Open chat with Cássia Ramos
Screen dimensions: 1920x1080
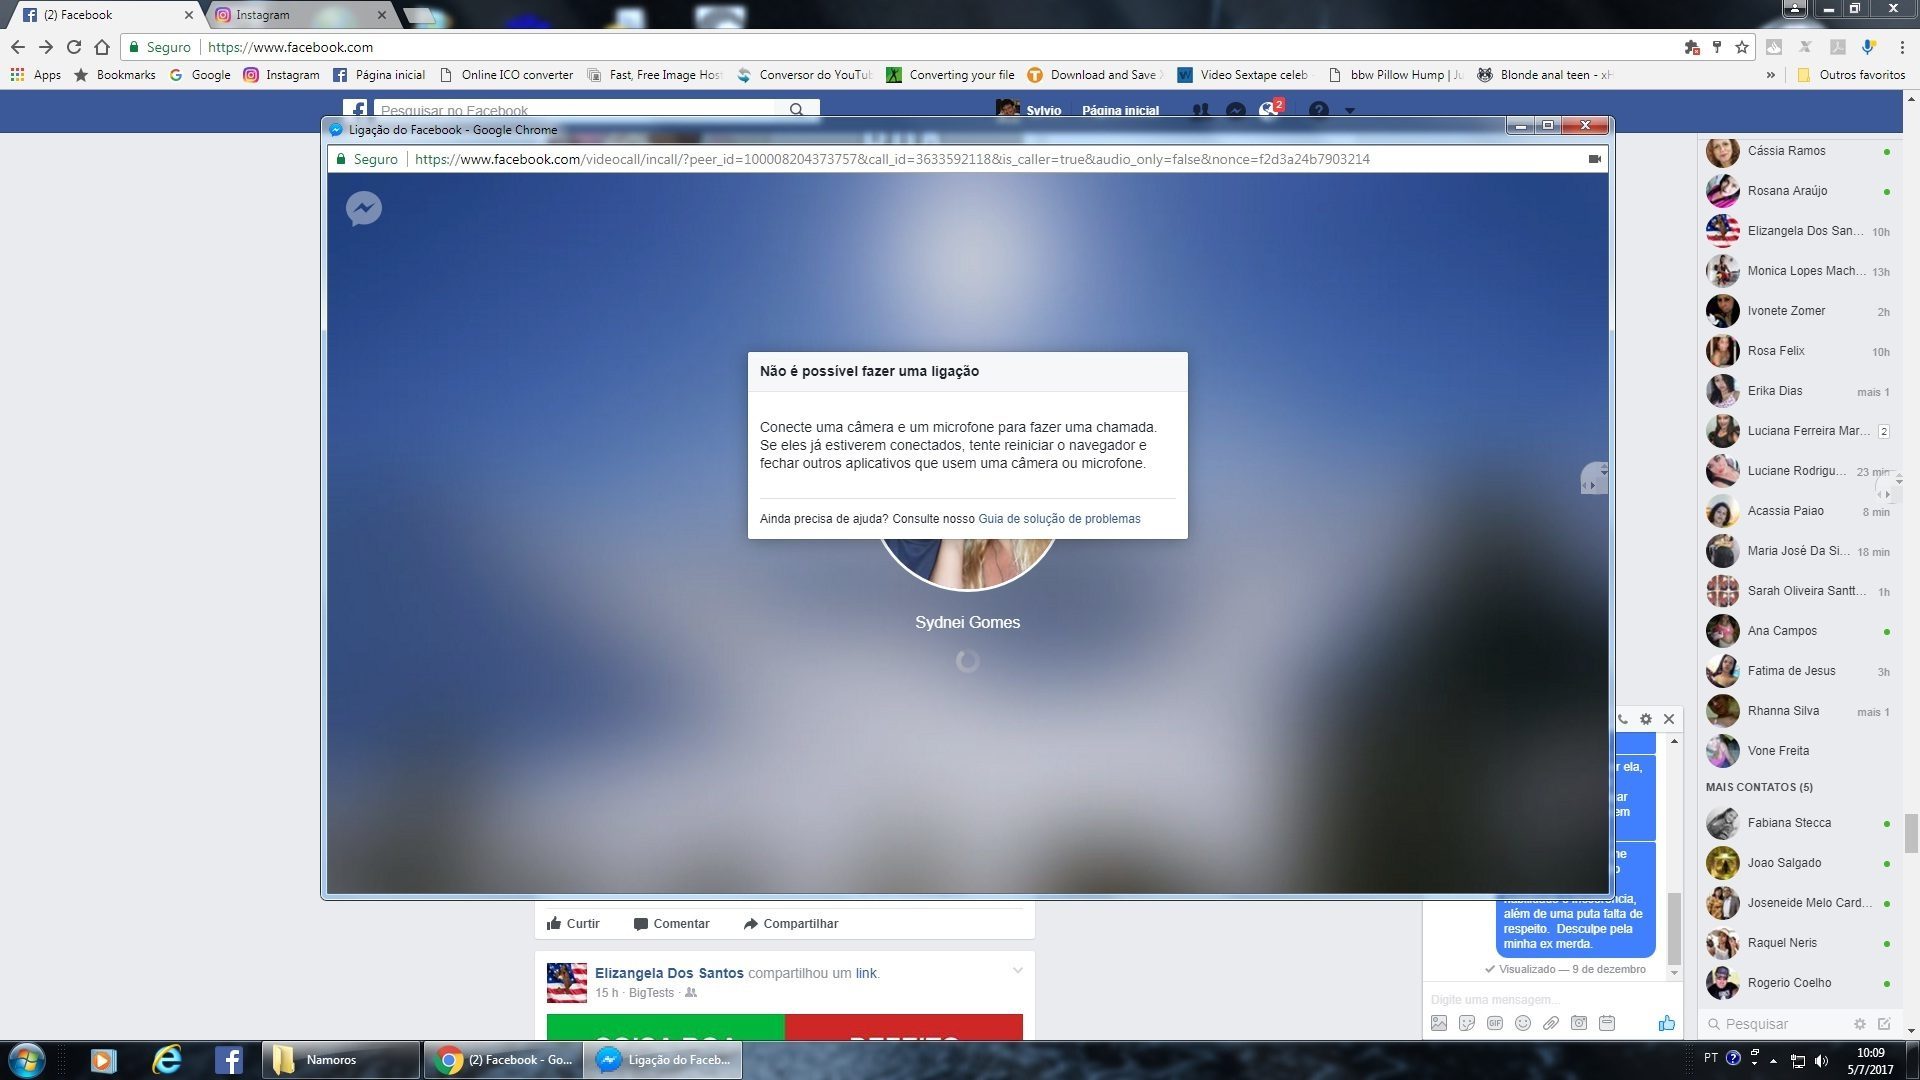click(1799, 151)
